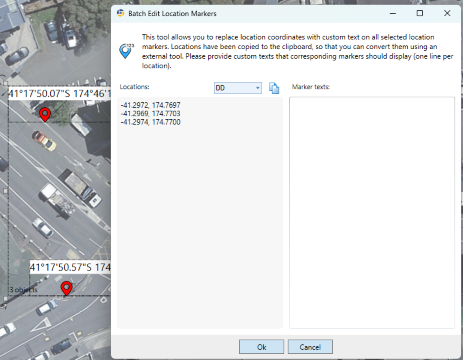Viewport: 463px width, 360px height.
Task: Click the copy locations to clipboard icon
Action: (x=274, y=88)
